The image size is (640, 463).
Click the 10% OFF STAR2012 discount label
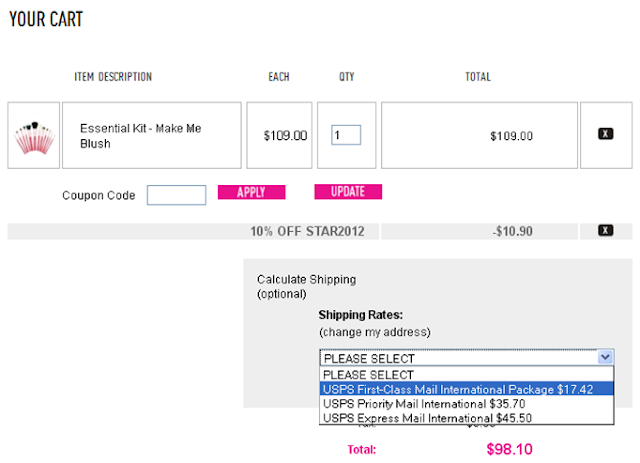[307, 232]
